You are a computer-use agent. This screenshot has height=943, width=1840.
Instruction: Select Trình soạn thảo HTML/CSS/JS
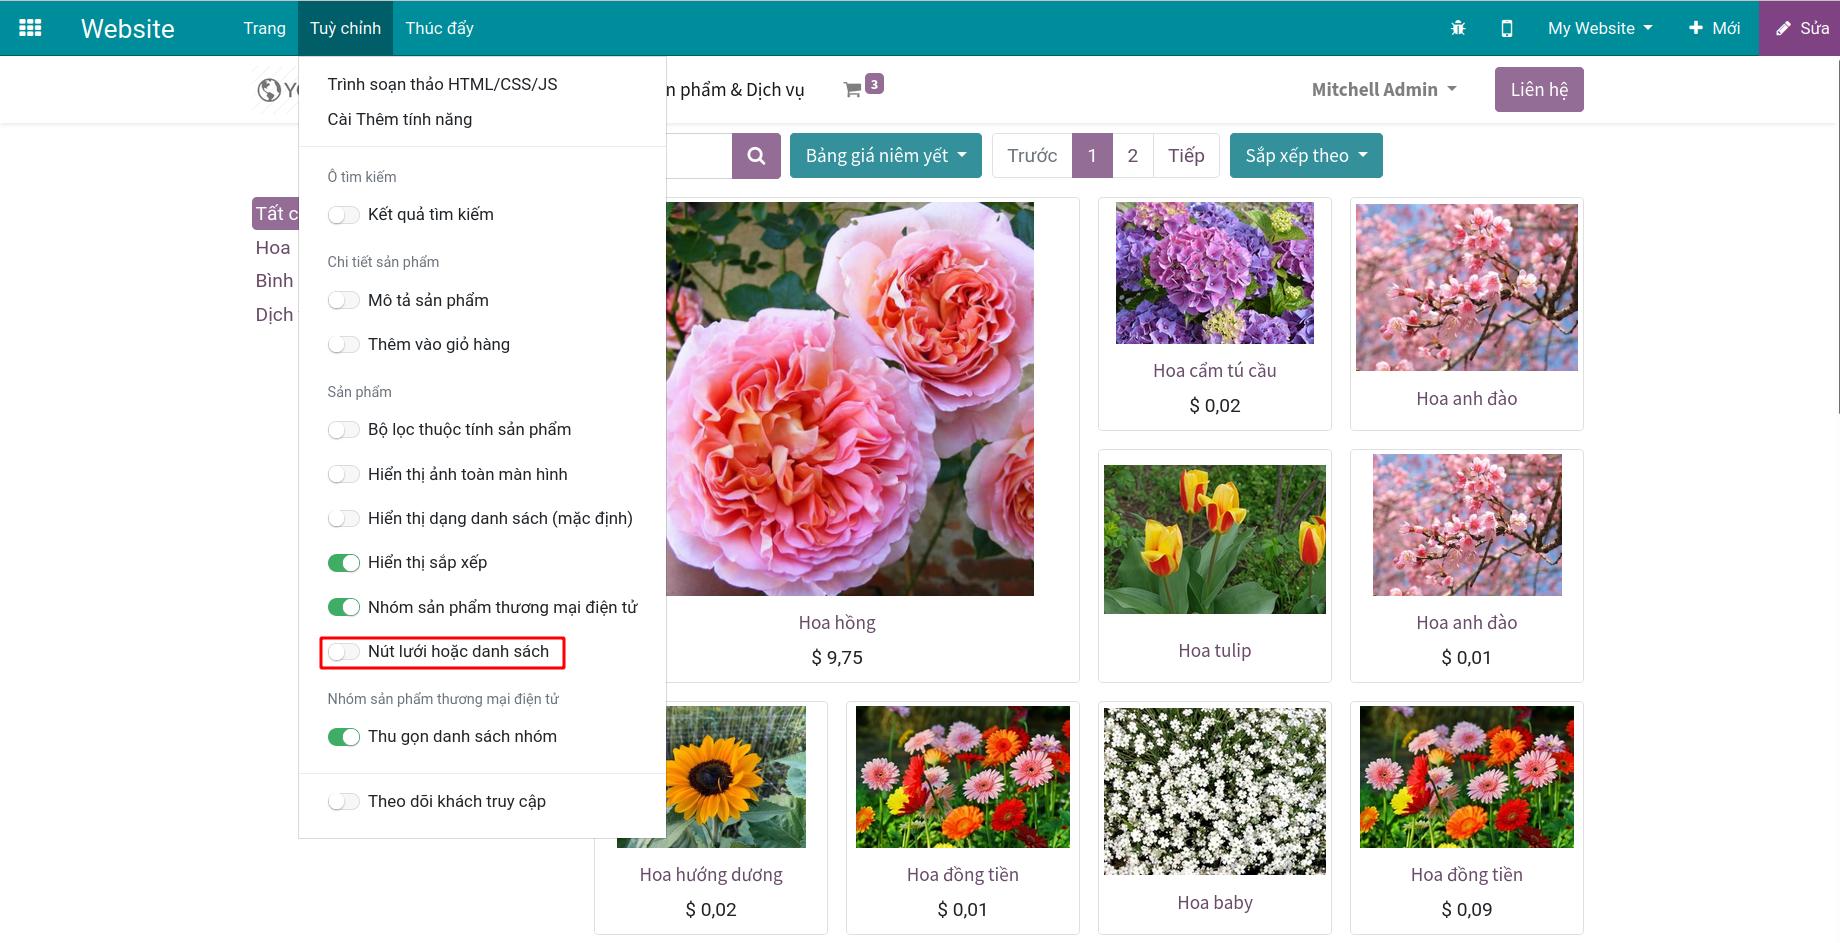click(442, 84)
